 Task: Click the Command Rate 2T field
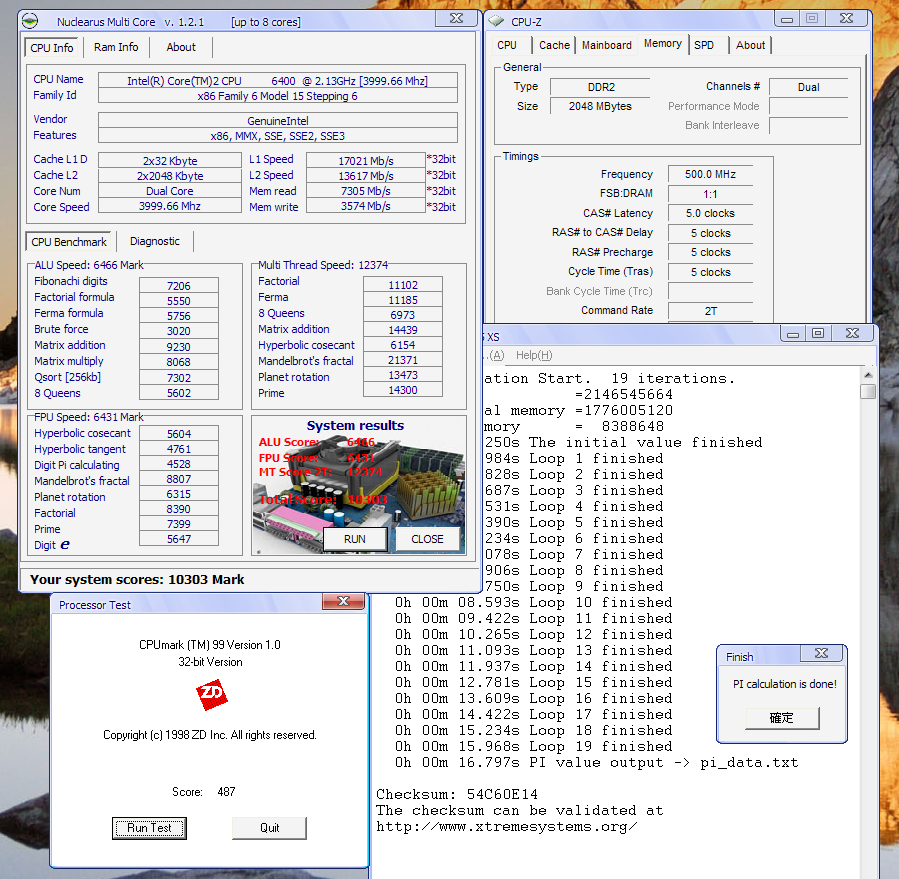point(710,311)
